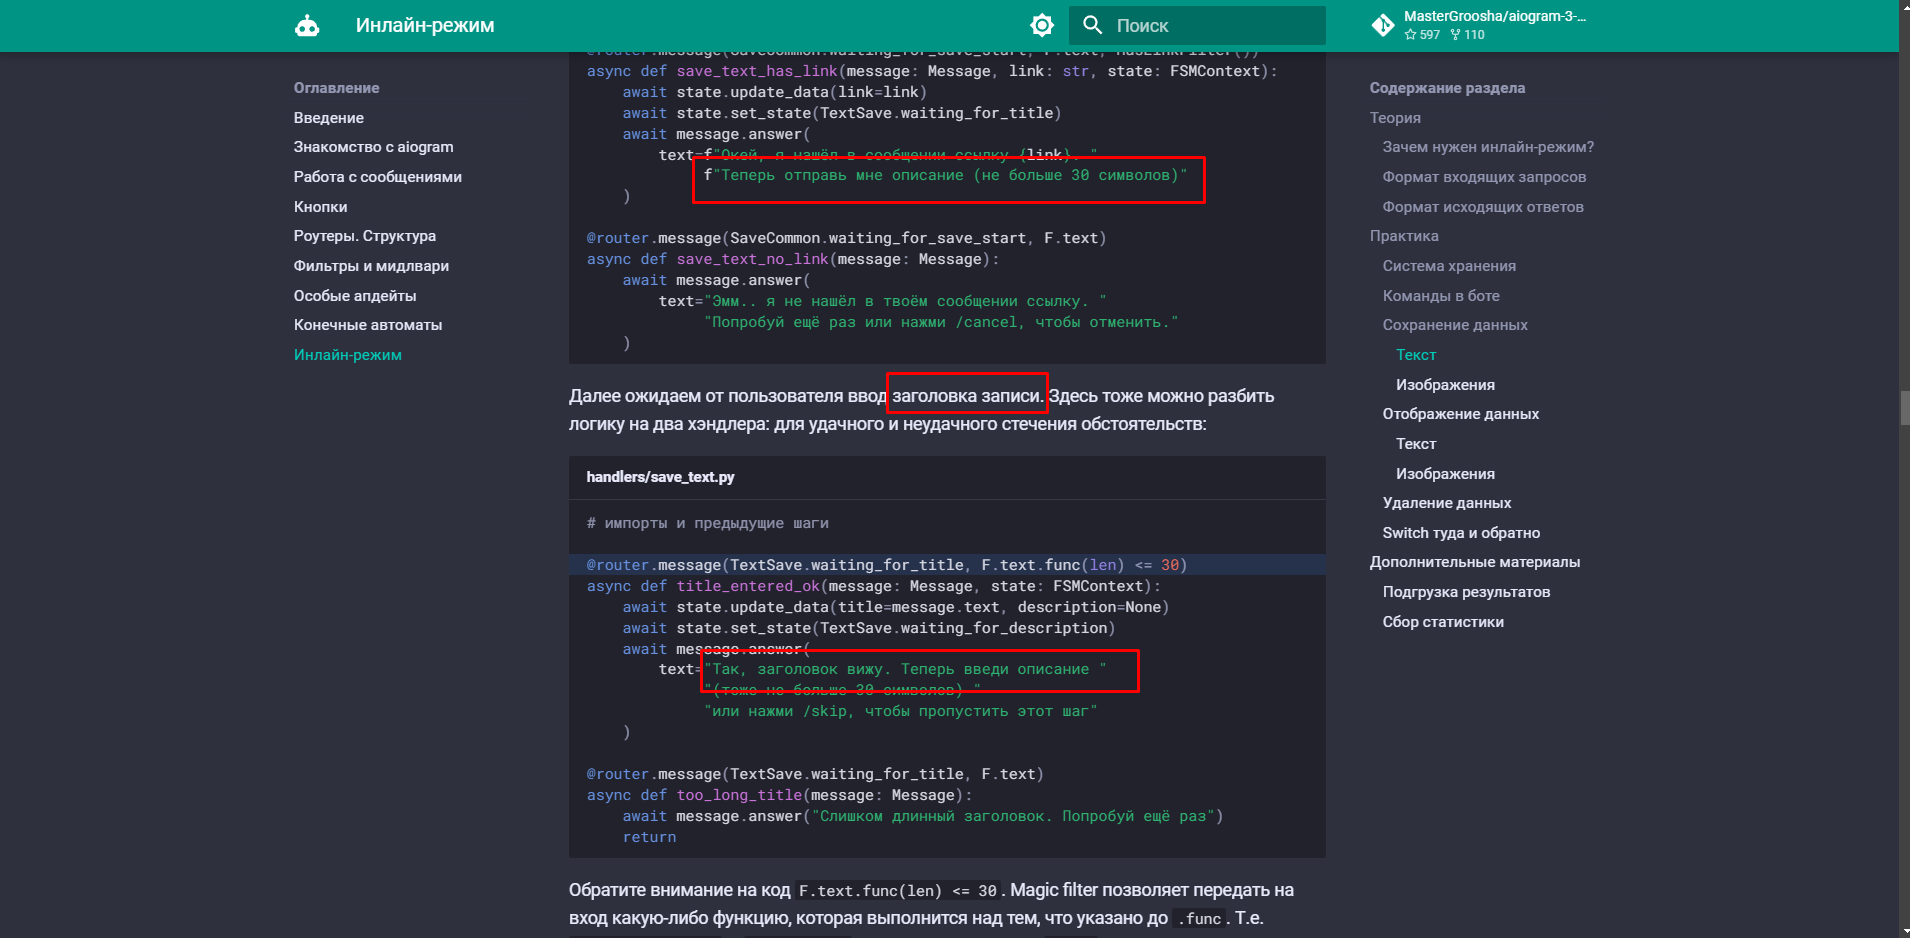Open Конечные автоматы chapter

[367, 325]
